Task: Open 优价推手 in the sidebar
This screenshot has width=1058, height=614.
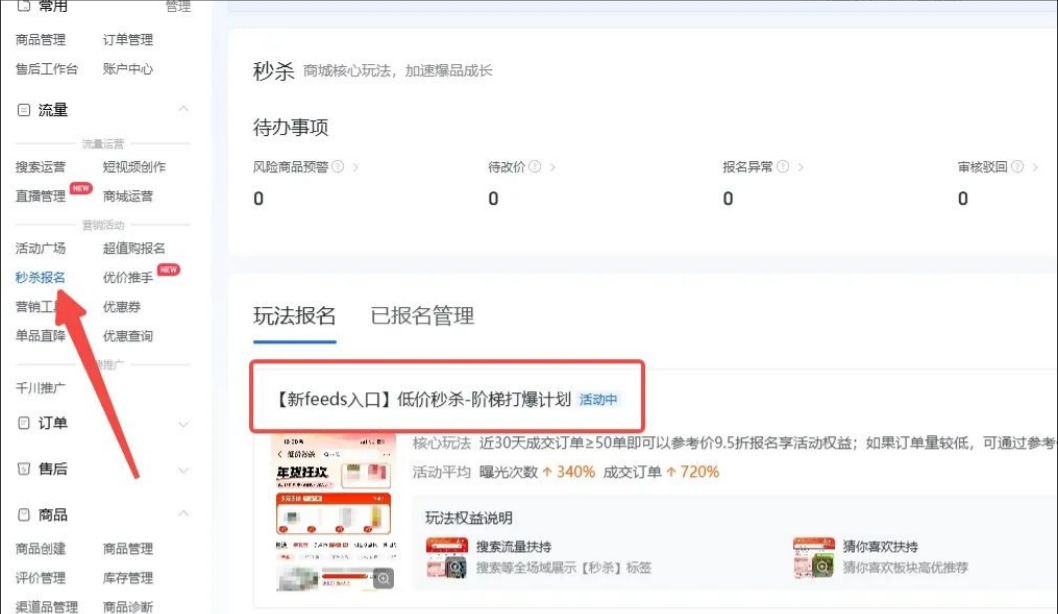Action: pyautogui.click(x=128, y=277)
